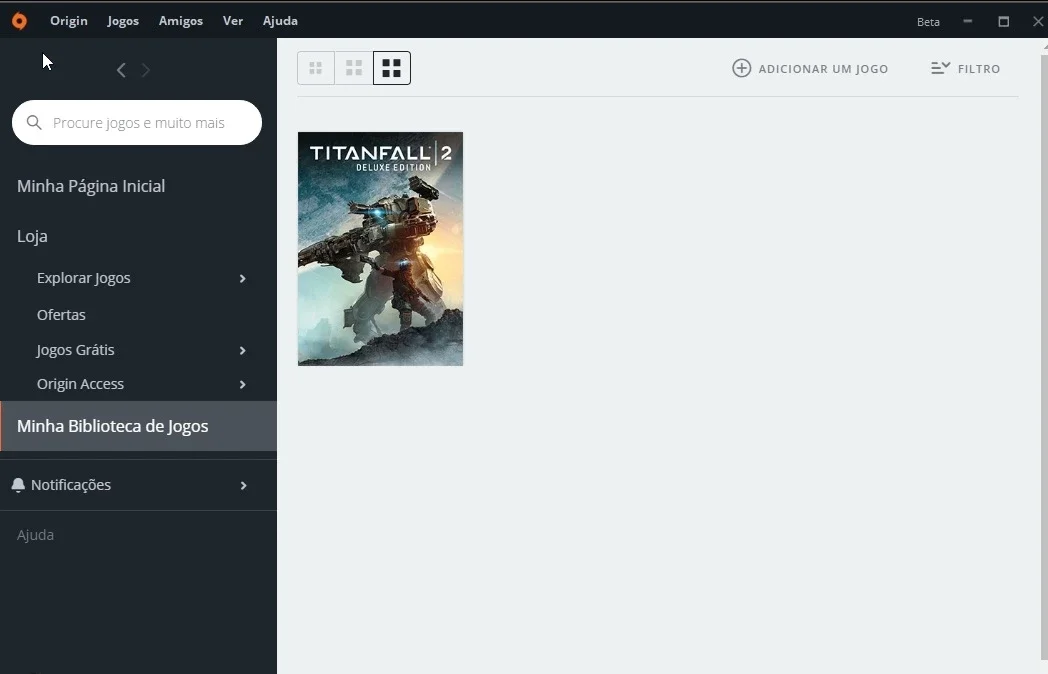Expand the Jogos Grátis submenu arrow
1048x674 pixels.
[x=243, y=350]
